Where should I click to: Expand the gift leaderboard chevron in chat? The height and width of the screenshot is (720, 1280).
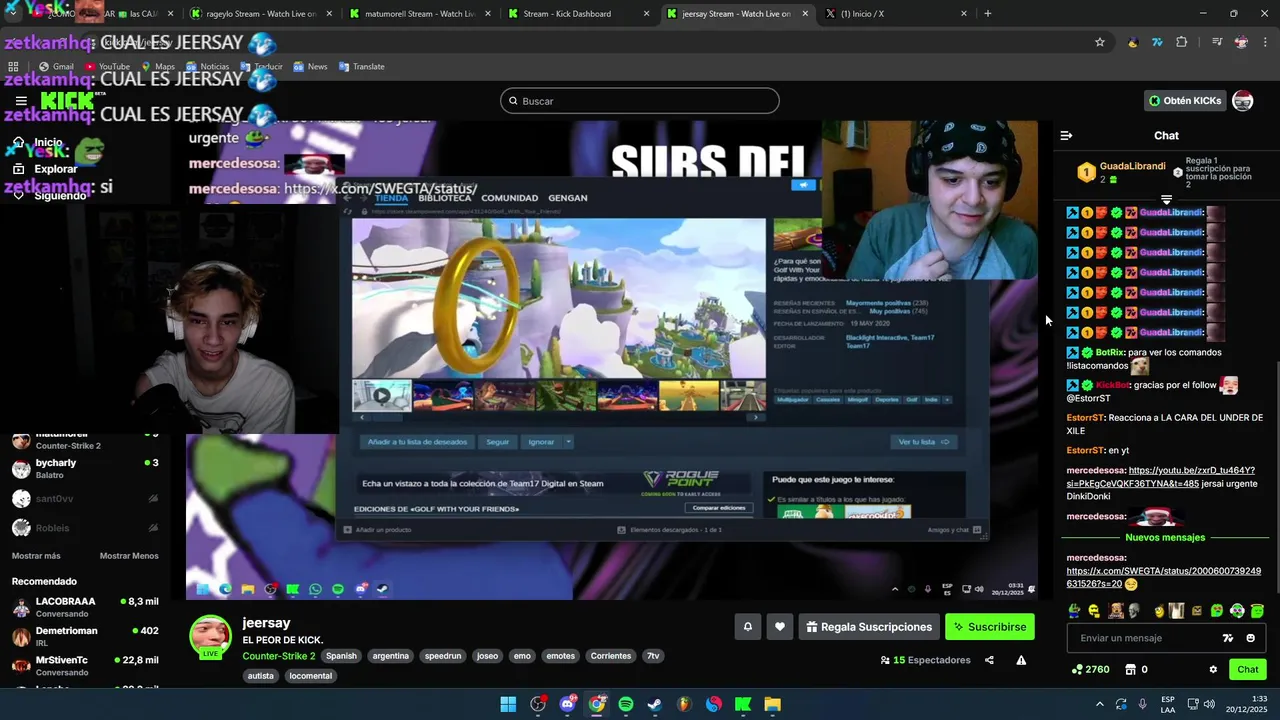[x=1166, y=199]
